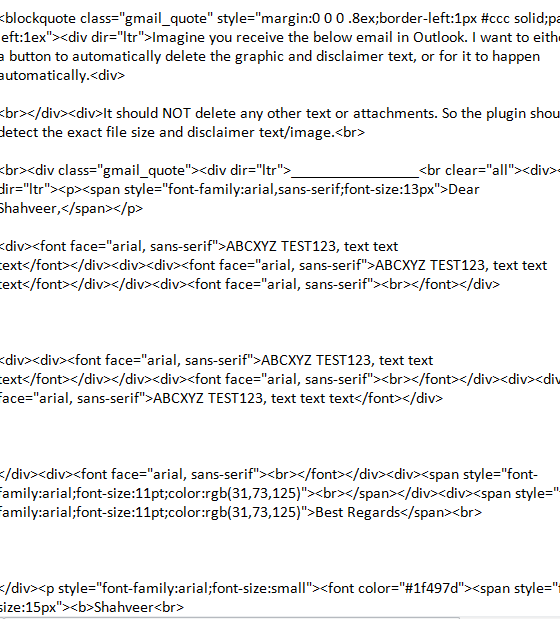The height and width of the screenshot is (619, 560).
Task: Click the word 'NOT' in the text
Action: 176,113
